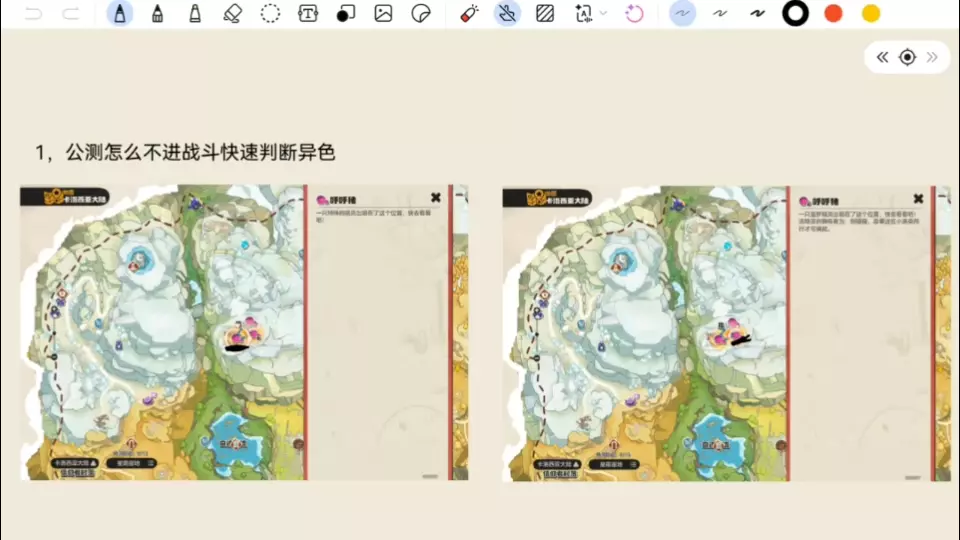Image resolution: width=960 pixels, height=540 pixels.
Task: Close the info panel in right screenshot
Action: click(918, 198)
